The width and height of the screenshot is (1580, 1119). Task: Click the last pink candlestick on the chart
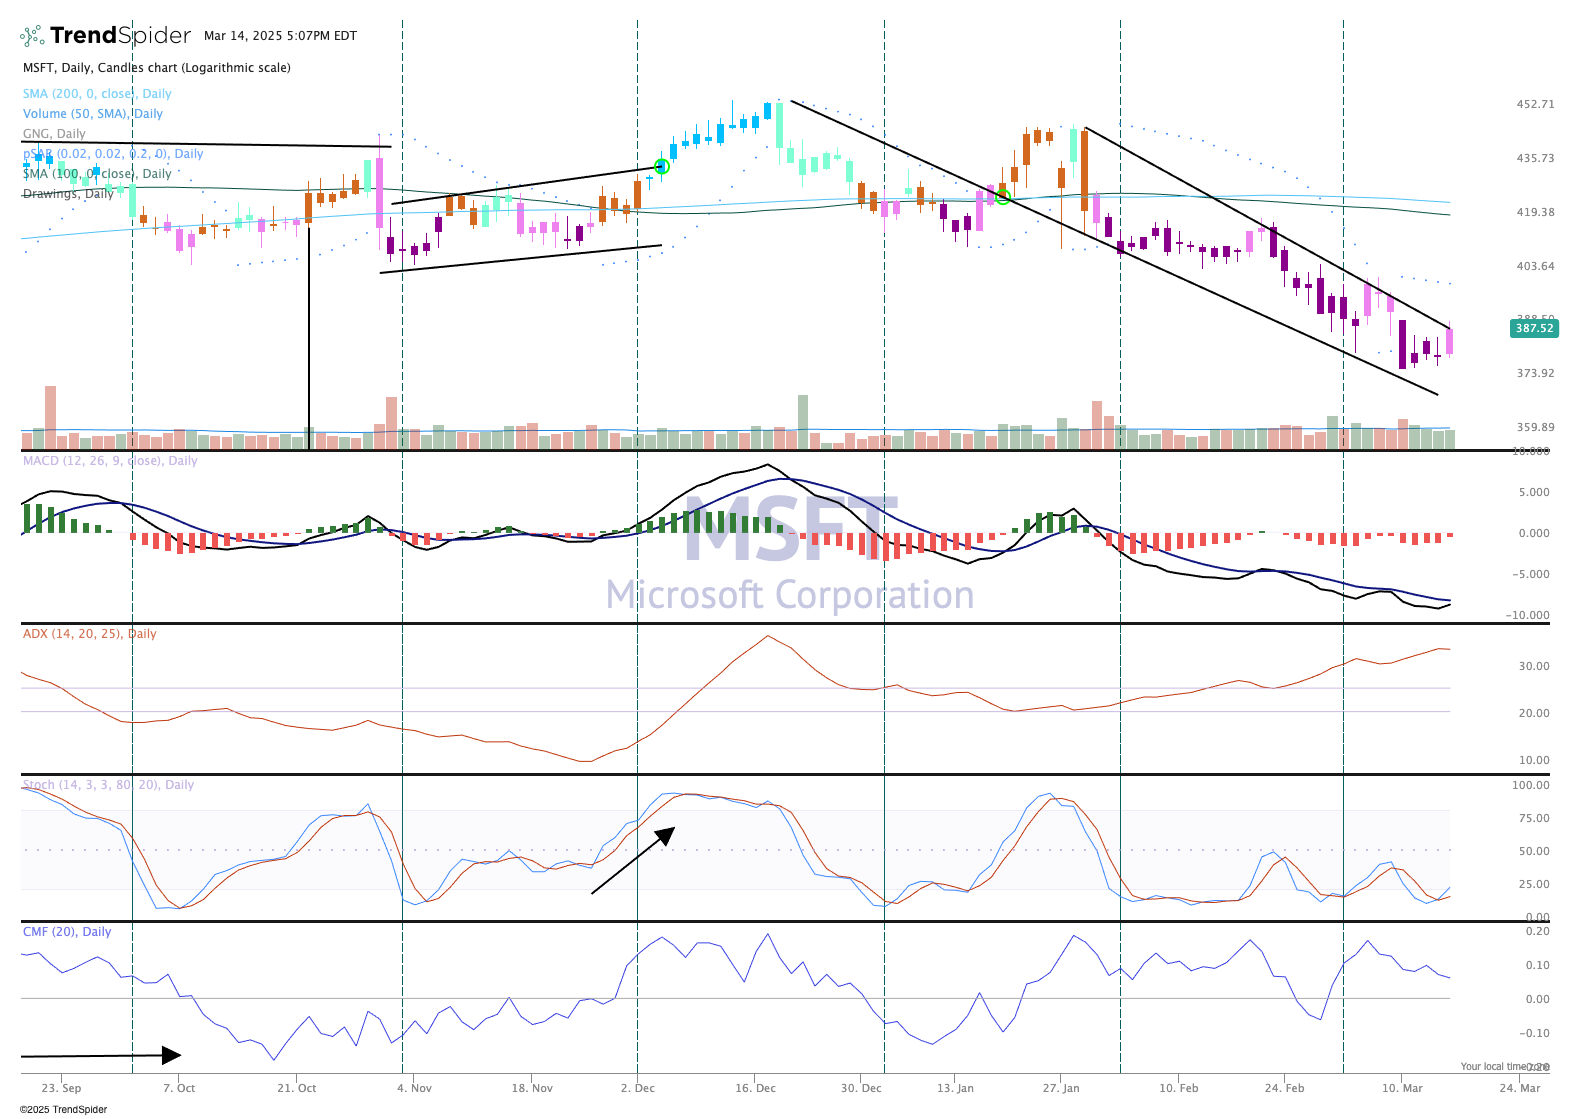[1449, 341]
